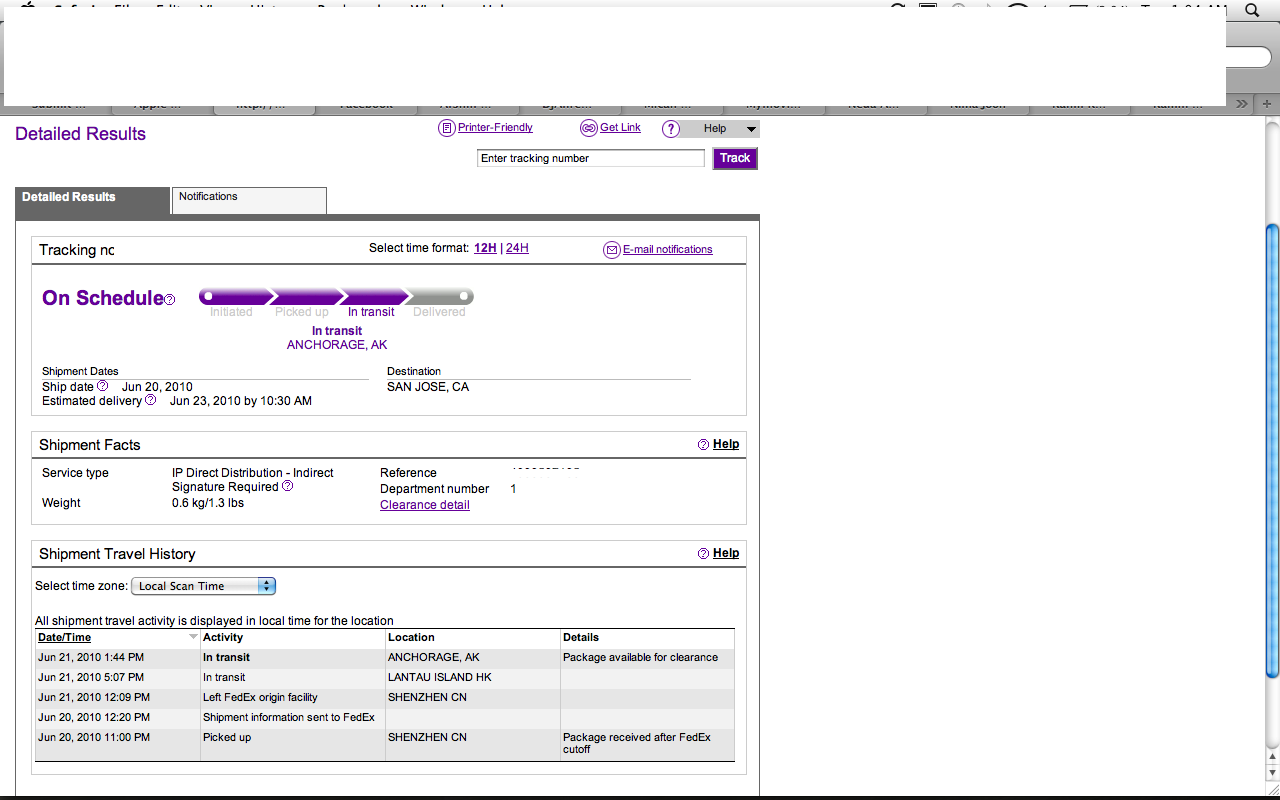Click the purple Track button

735,158
